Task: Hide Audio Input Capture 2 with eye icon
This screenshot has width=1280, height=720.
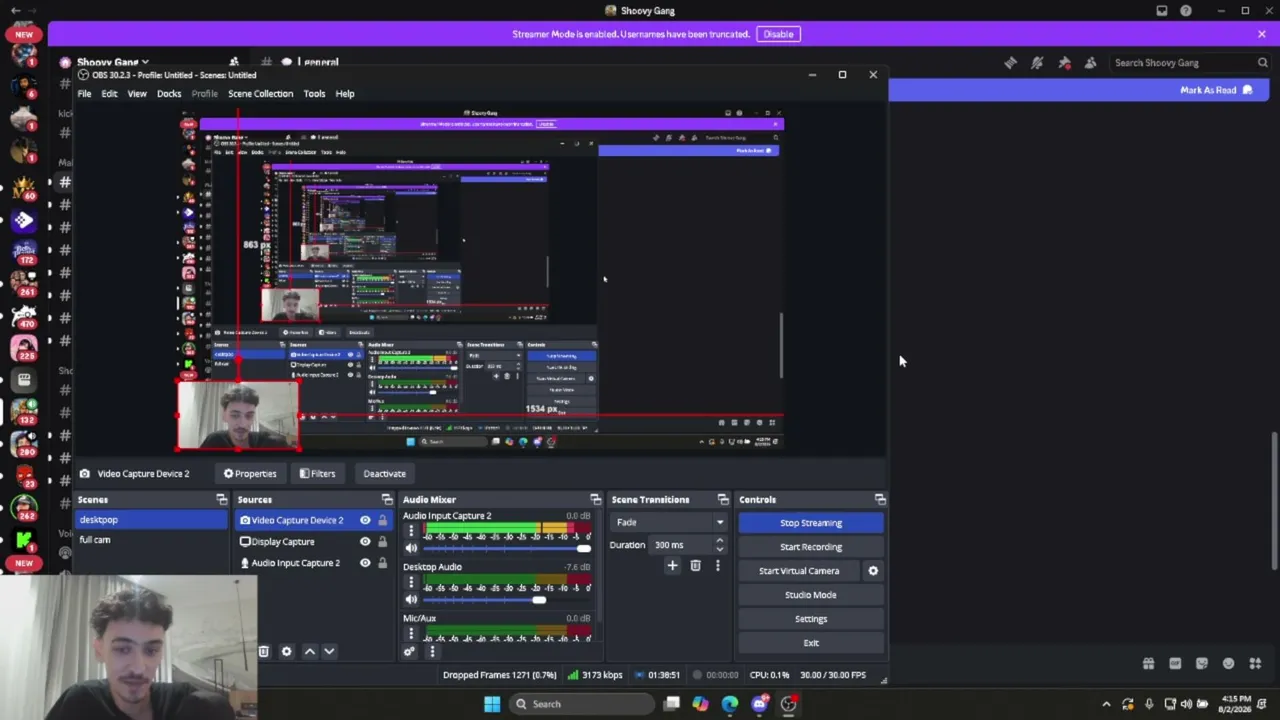Action: coord(365,563)
